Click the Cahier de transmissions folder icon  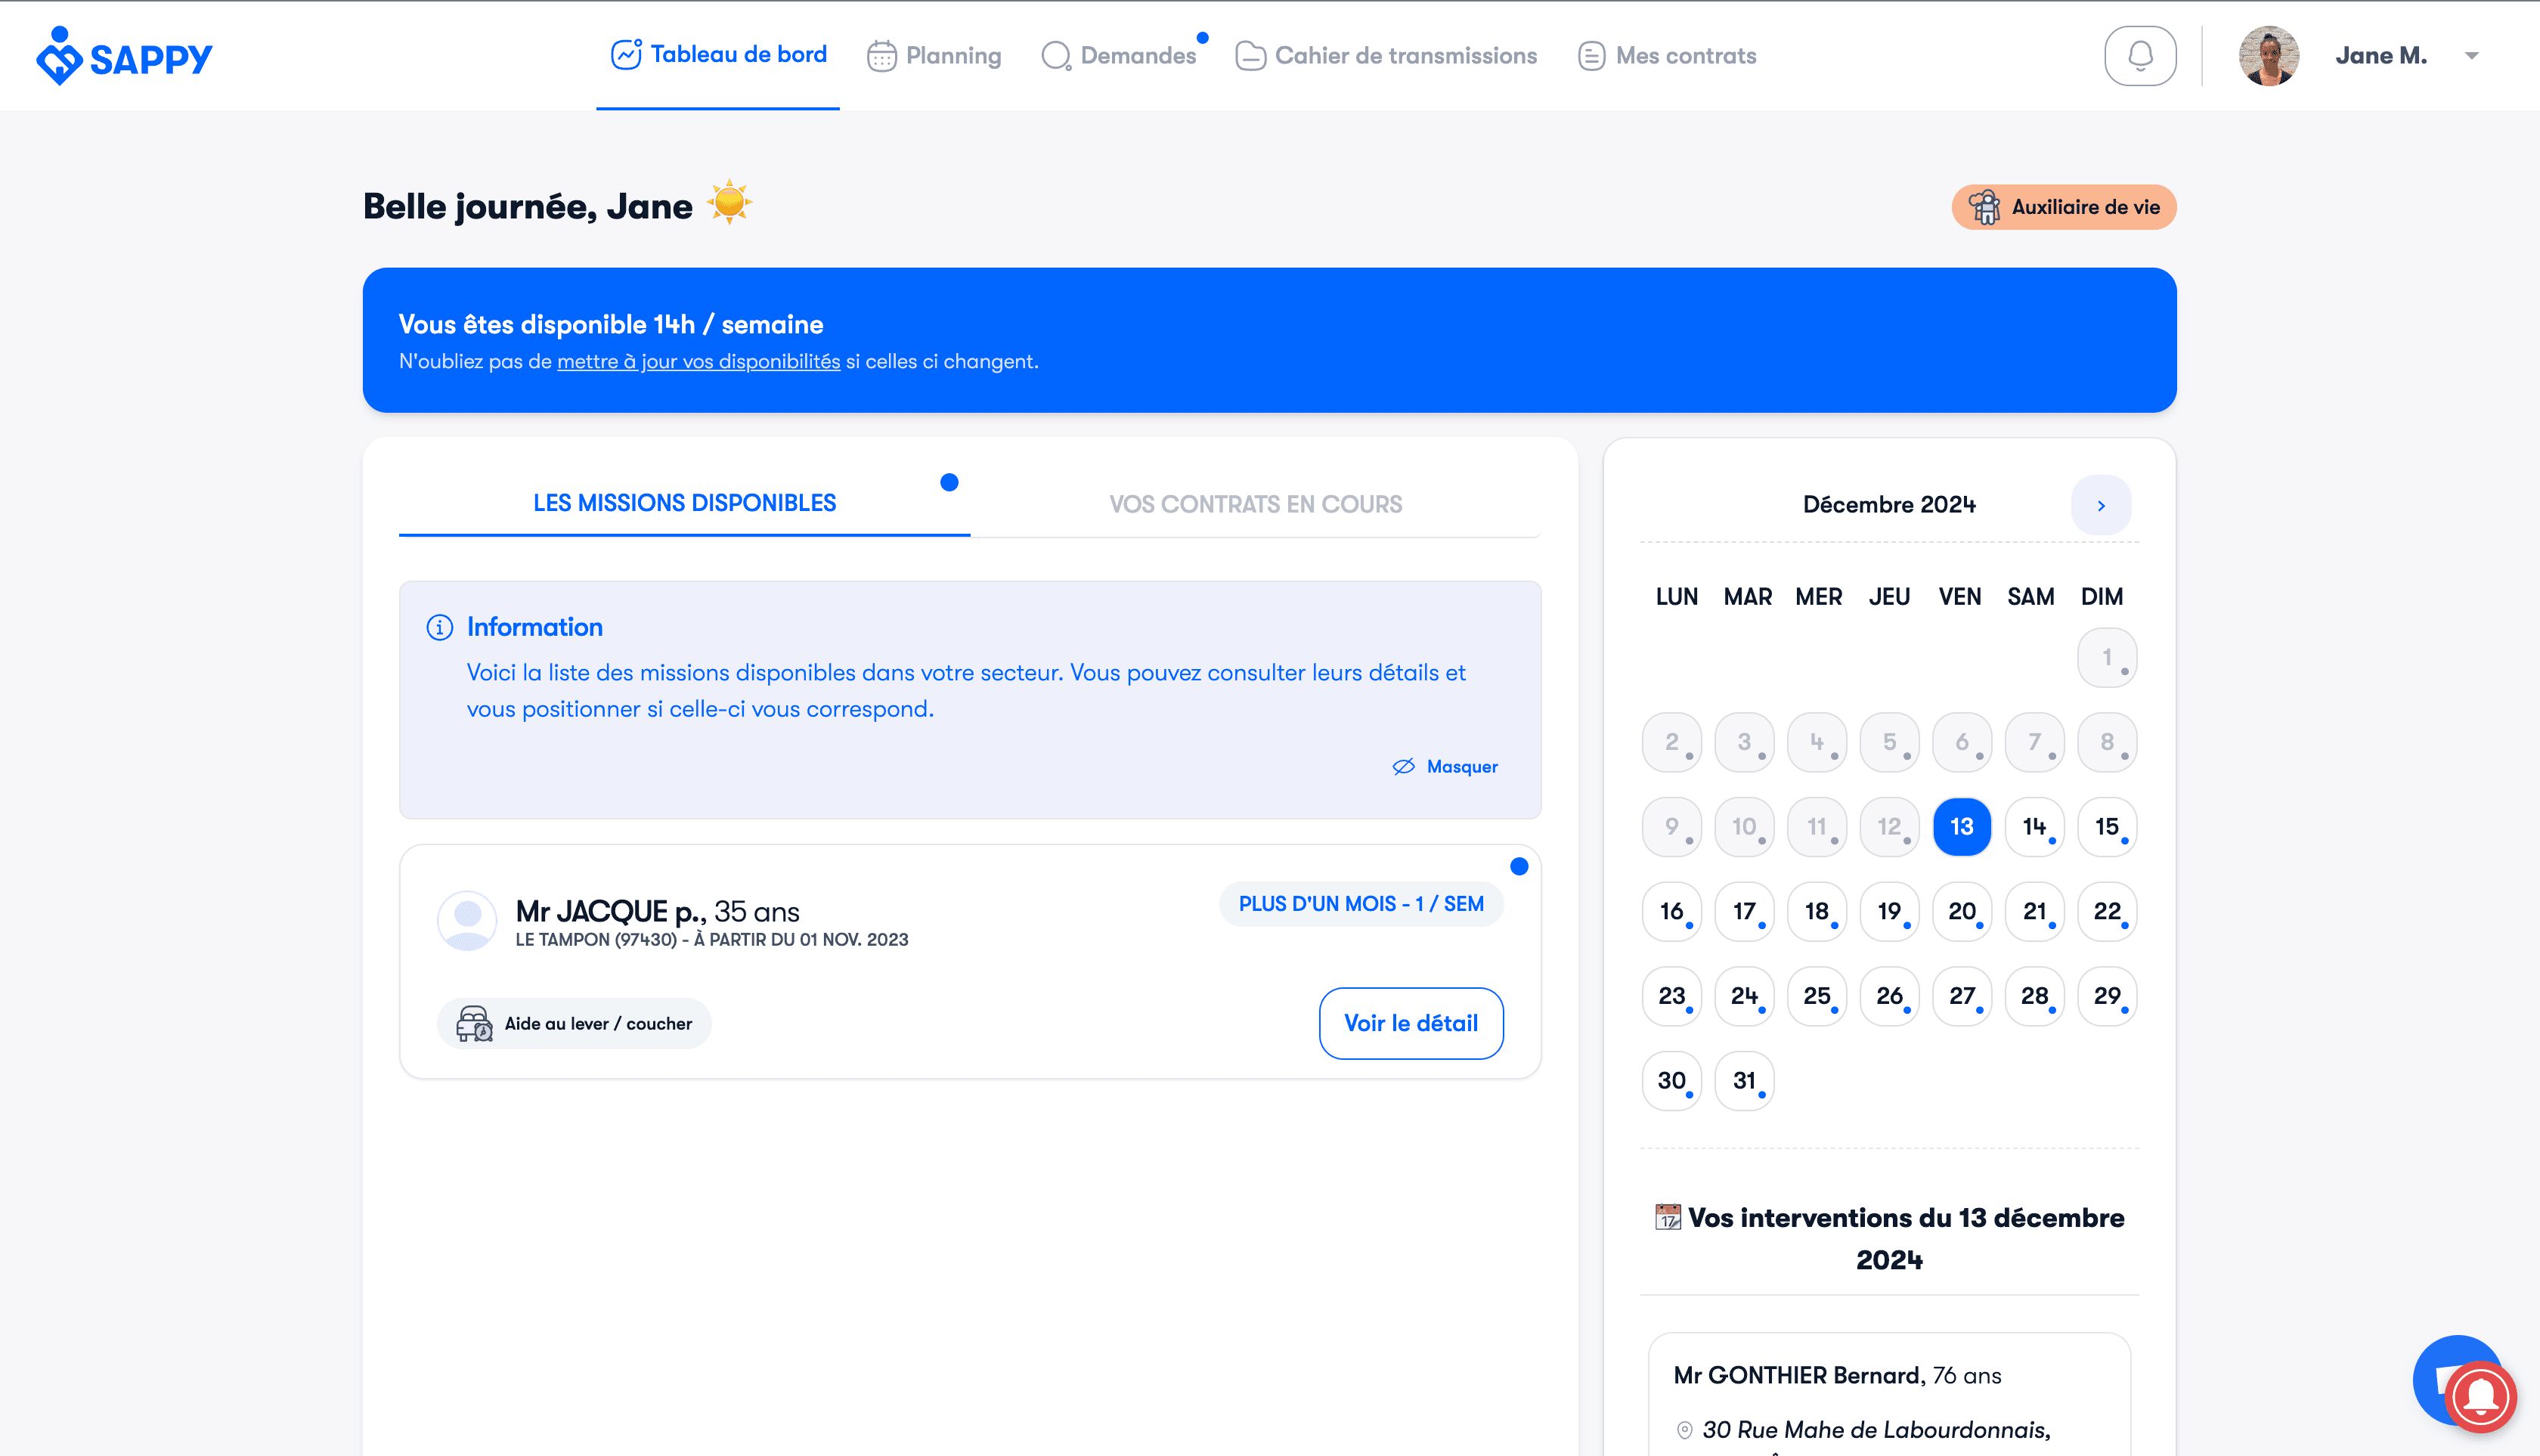[1250, 56]
